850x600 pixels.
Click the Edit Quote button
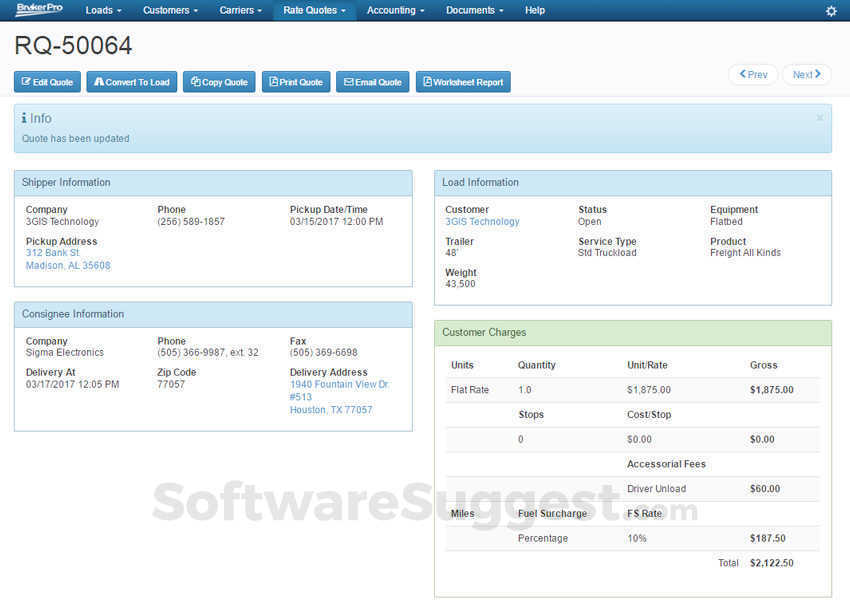tap(47, 82)
